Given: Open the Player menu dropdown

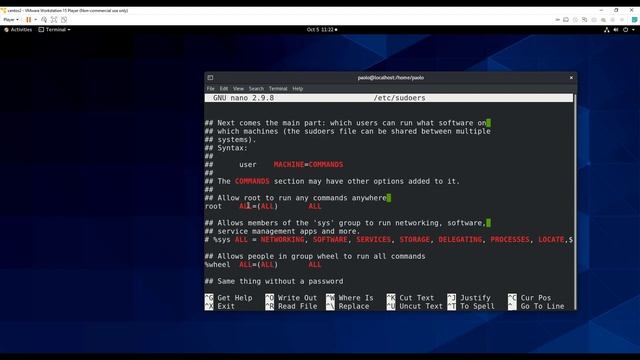Looking at the screenshot, I should click(11, 20).
